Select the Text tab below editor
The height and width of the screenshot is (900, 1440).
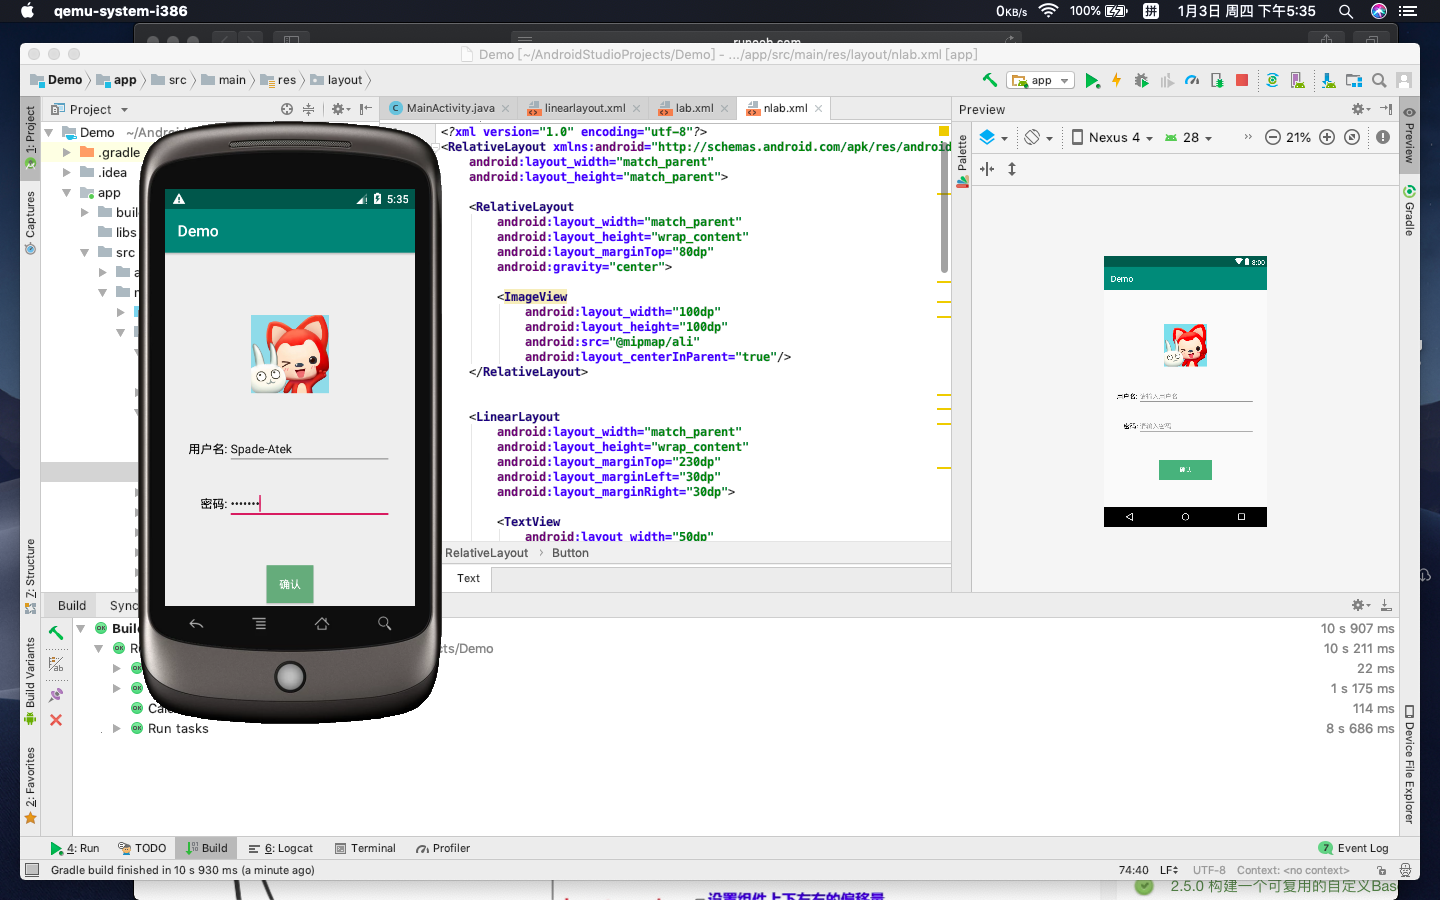click(x=468, y=578)
